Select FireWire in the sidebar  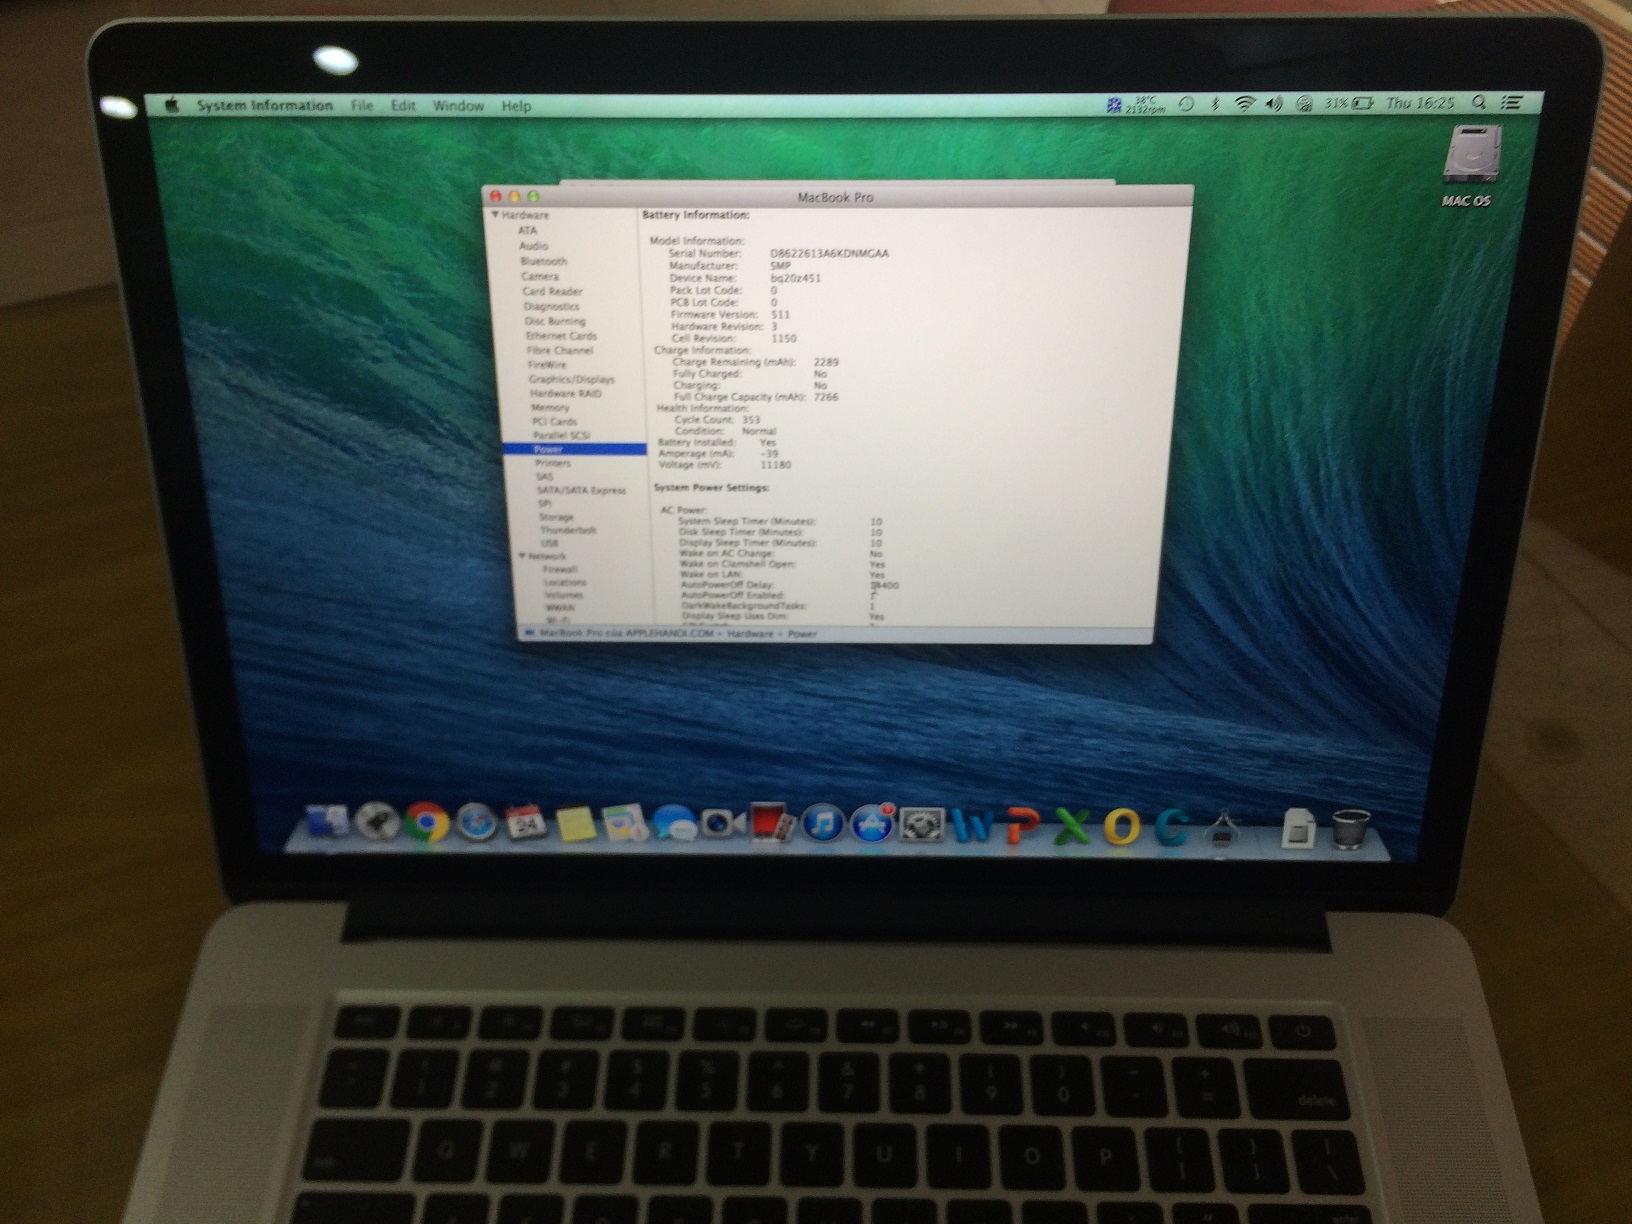[547, 365]
